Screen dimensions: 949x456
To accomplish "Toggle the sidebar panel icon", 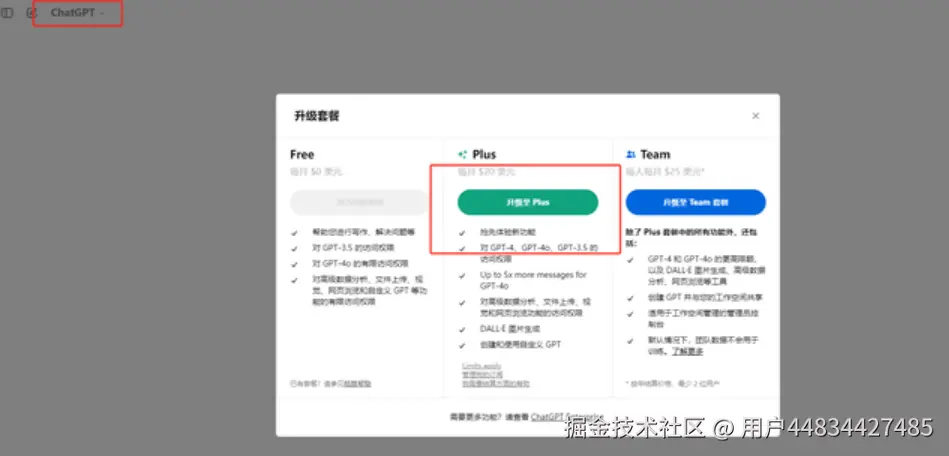I will click(x=7, y=13).
